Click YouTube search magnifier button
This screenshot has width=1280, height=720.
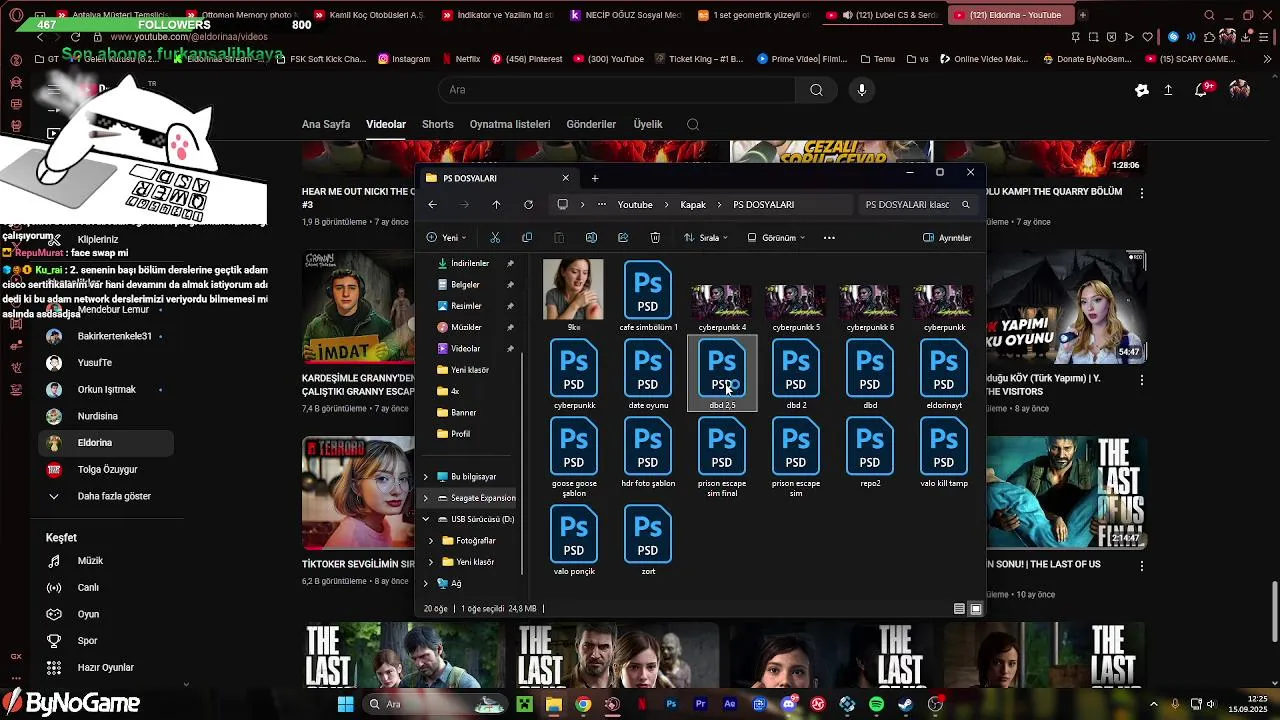[x=816, y=90]
